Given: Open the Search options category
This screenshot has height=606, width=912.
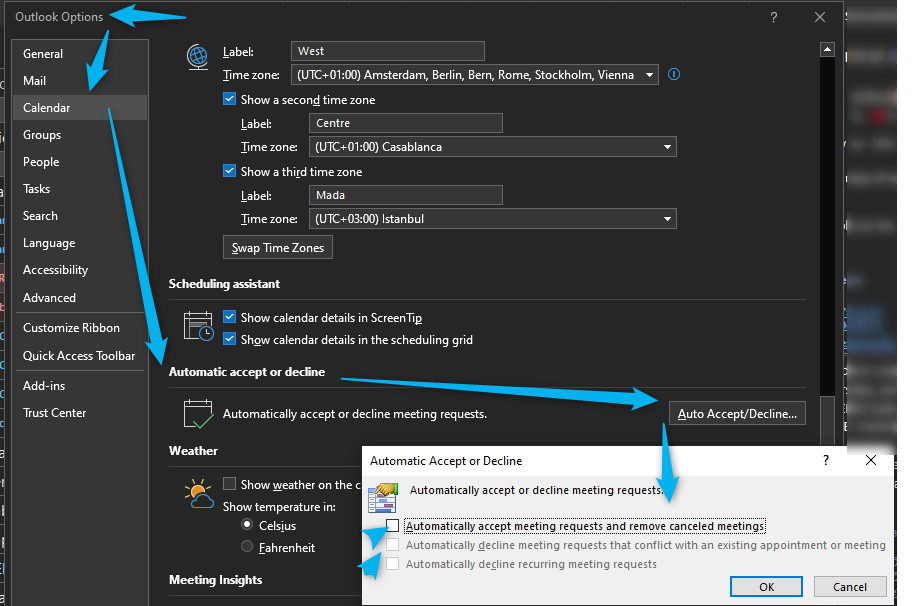Looking at the screenshot, I should (x=80, y=216).
